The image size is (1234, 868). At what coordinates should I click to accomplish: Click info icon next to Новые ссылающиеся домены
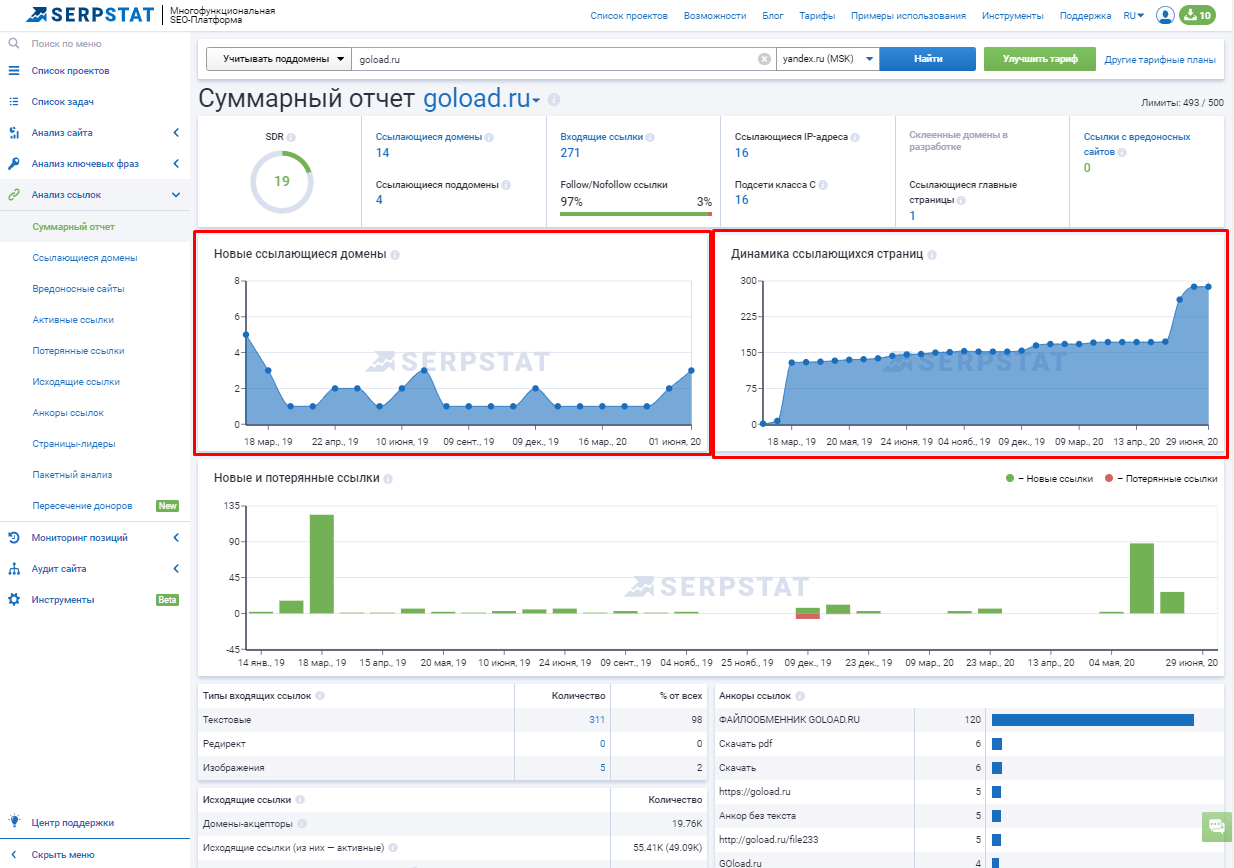click(395, 255)
